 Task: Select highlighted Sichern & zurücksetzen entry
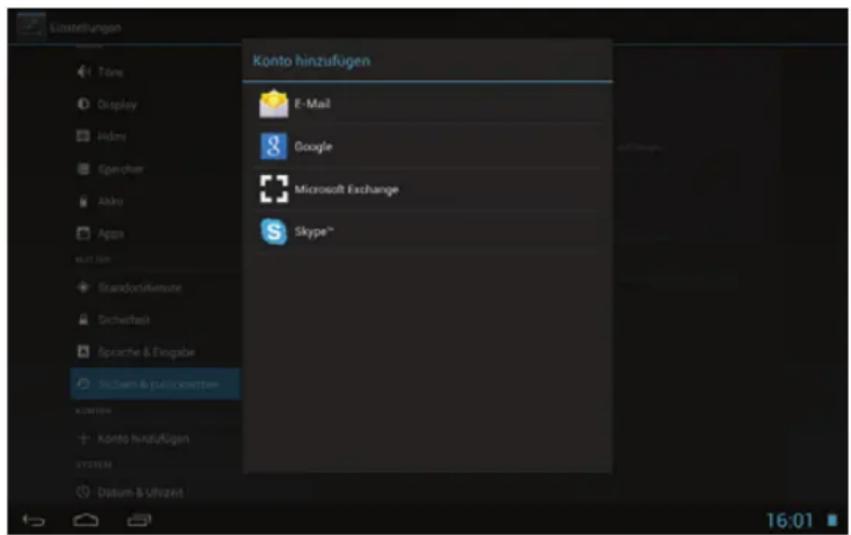(x=155, y=384)
